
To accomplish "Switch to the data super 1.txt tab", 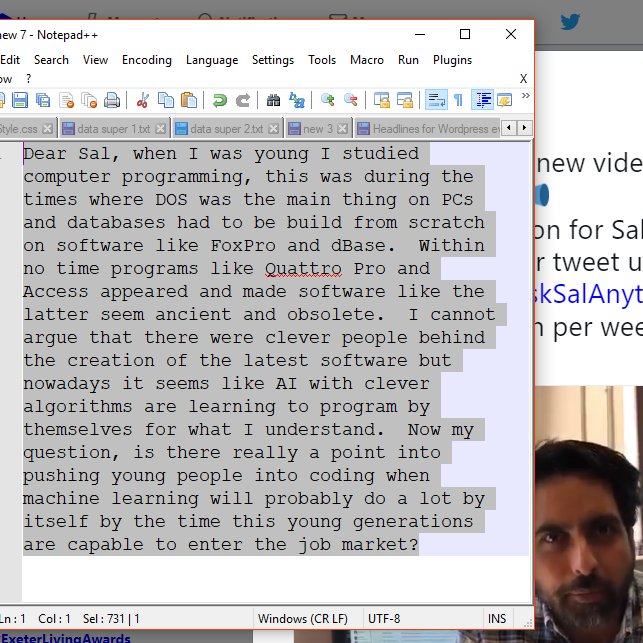I will pyautogui.click(x=113, y=129).
